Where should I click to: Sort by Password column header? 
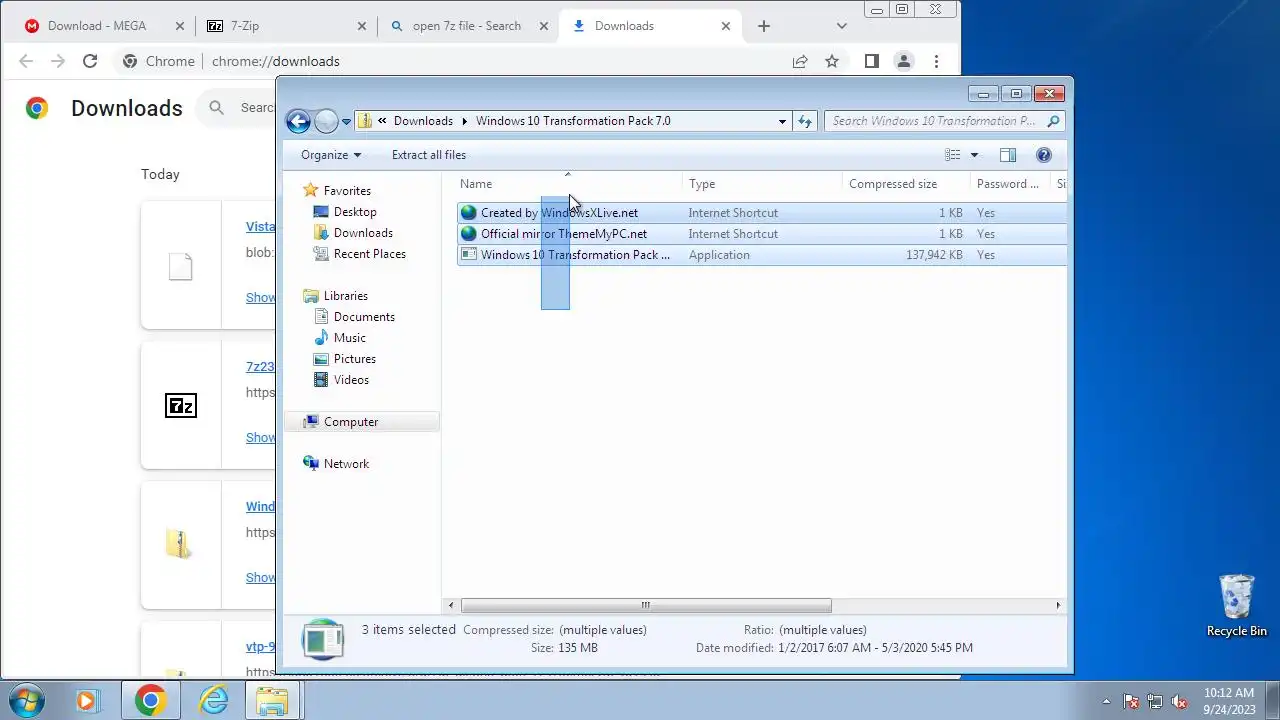tap(1010, 184)
